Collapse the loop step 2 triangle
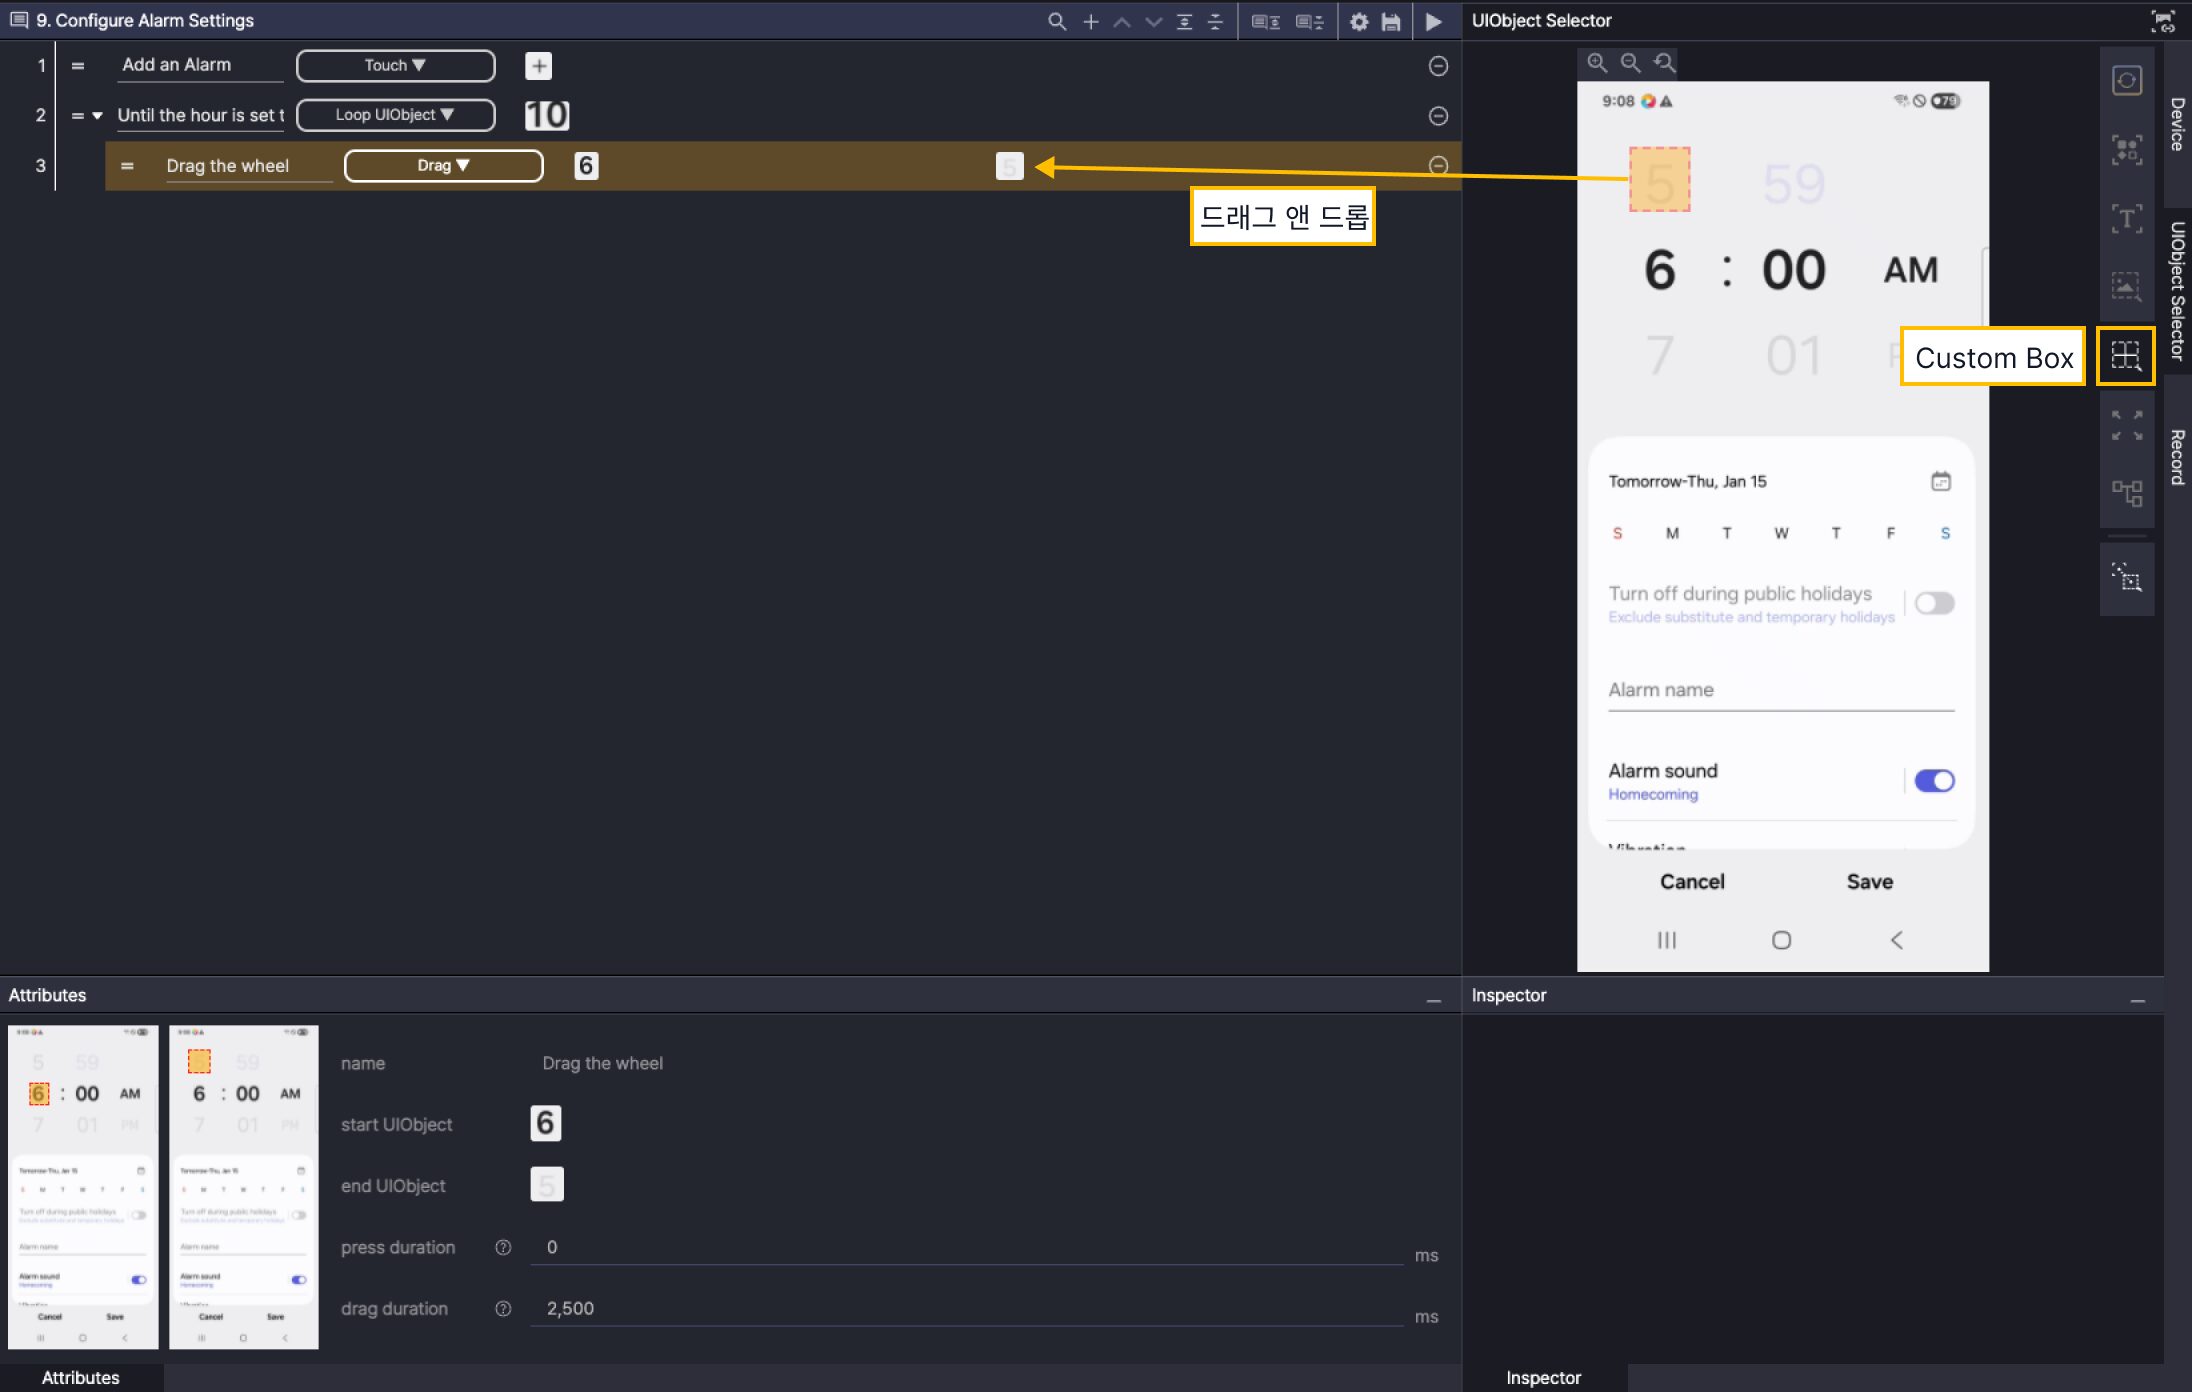The image size is (2192, 1392). [x=98, y=116]
